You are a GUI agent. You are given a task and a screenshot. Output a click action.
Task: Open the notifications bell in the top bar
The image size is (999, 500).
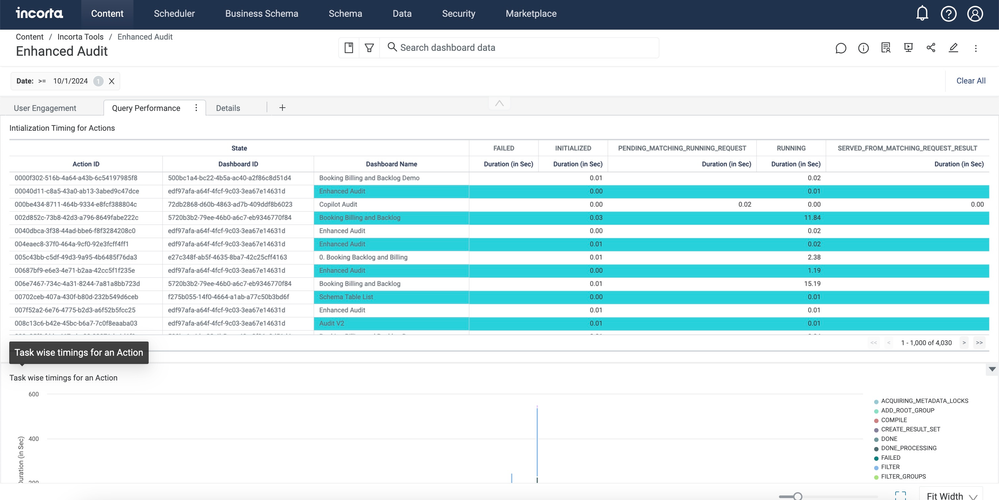922,13
